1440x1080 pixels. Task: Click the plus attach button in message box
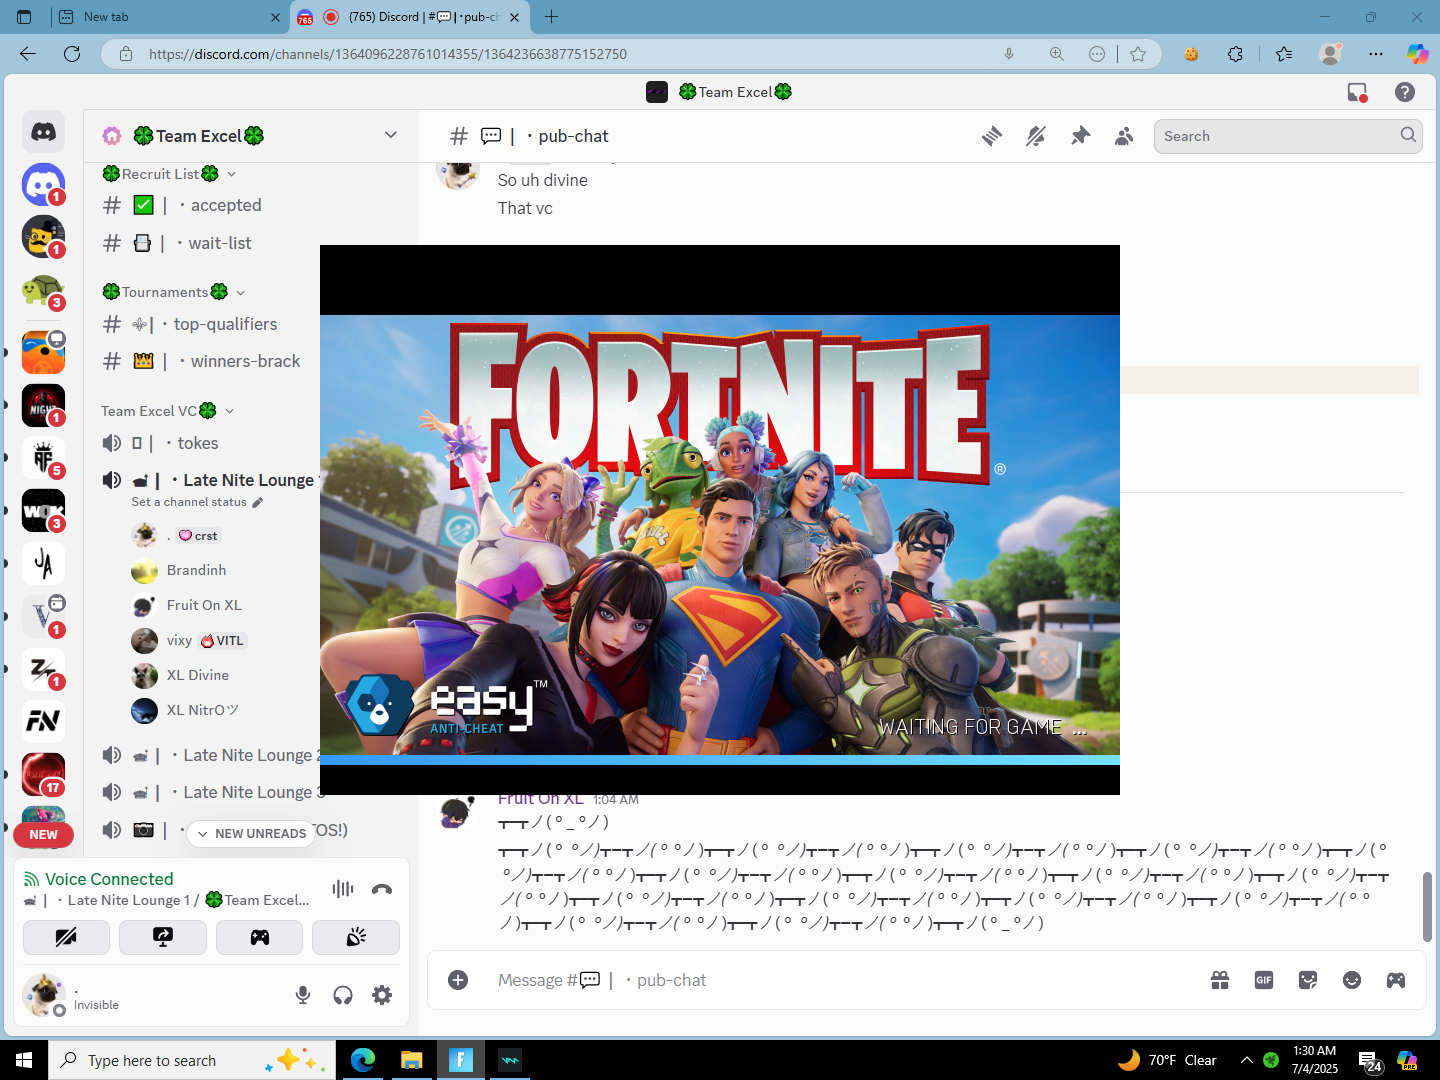(x=458, y=980)
